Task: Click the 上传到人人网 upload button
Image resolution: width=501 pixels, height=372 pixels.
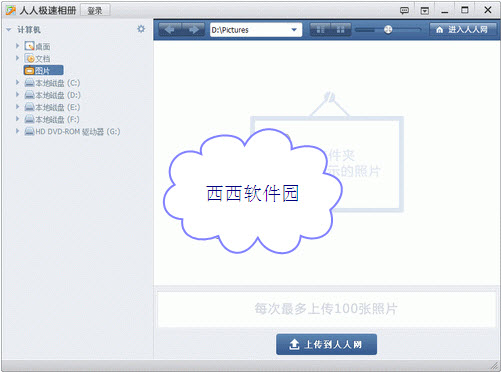Action: point(326,344)
